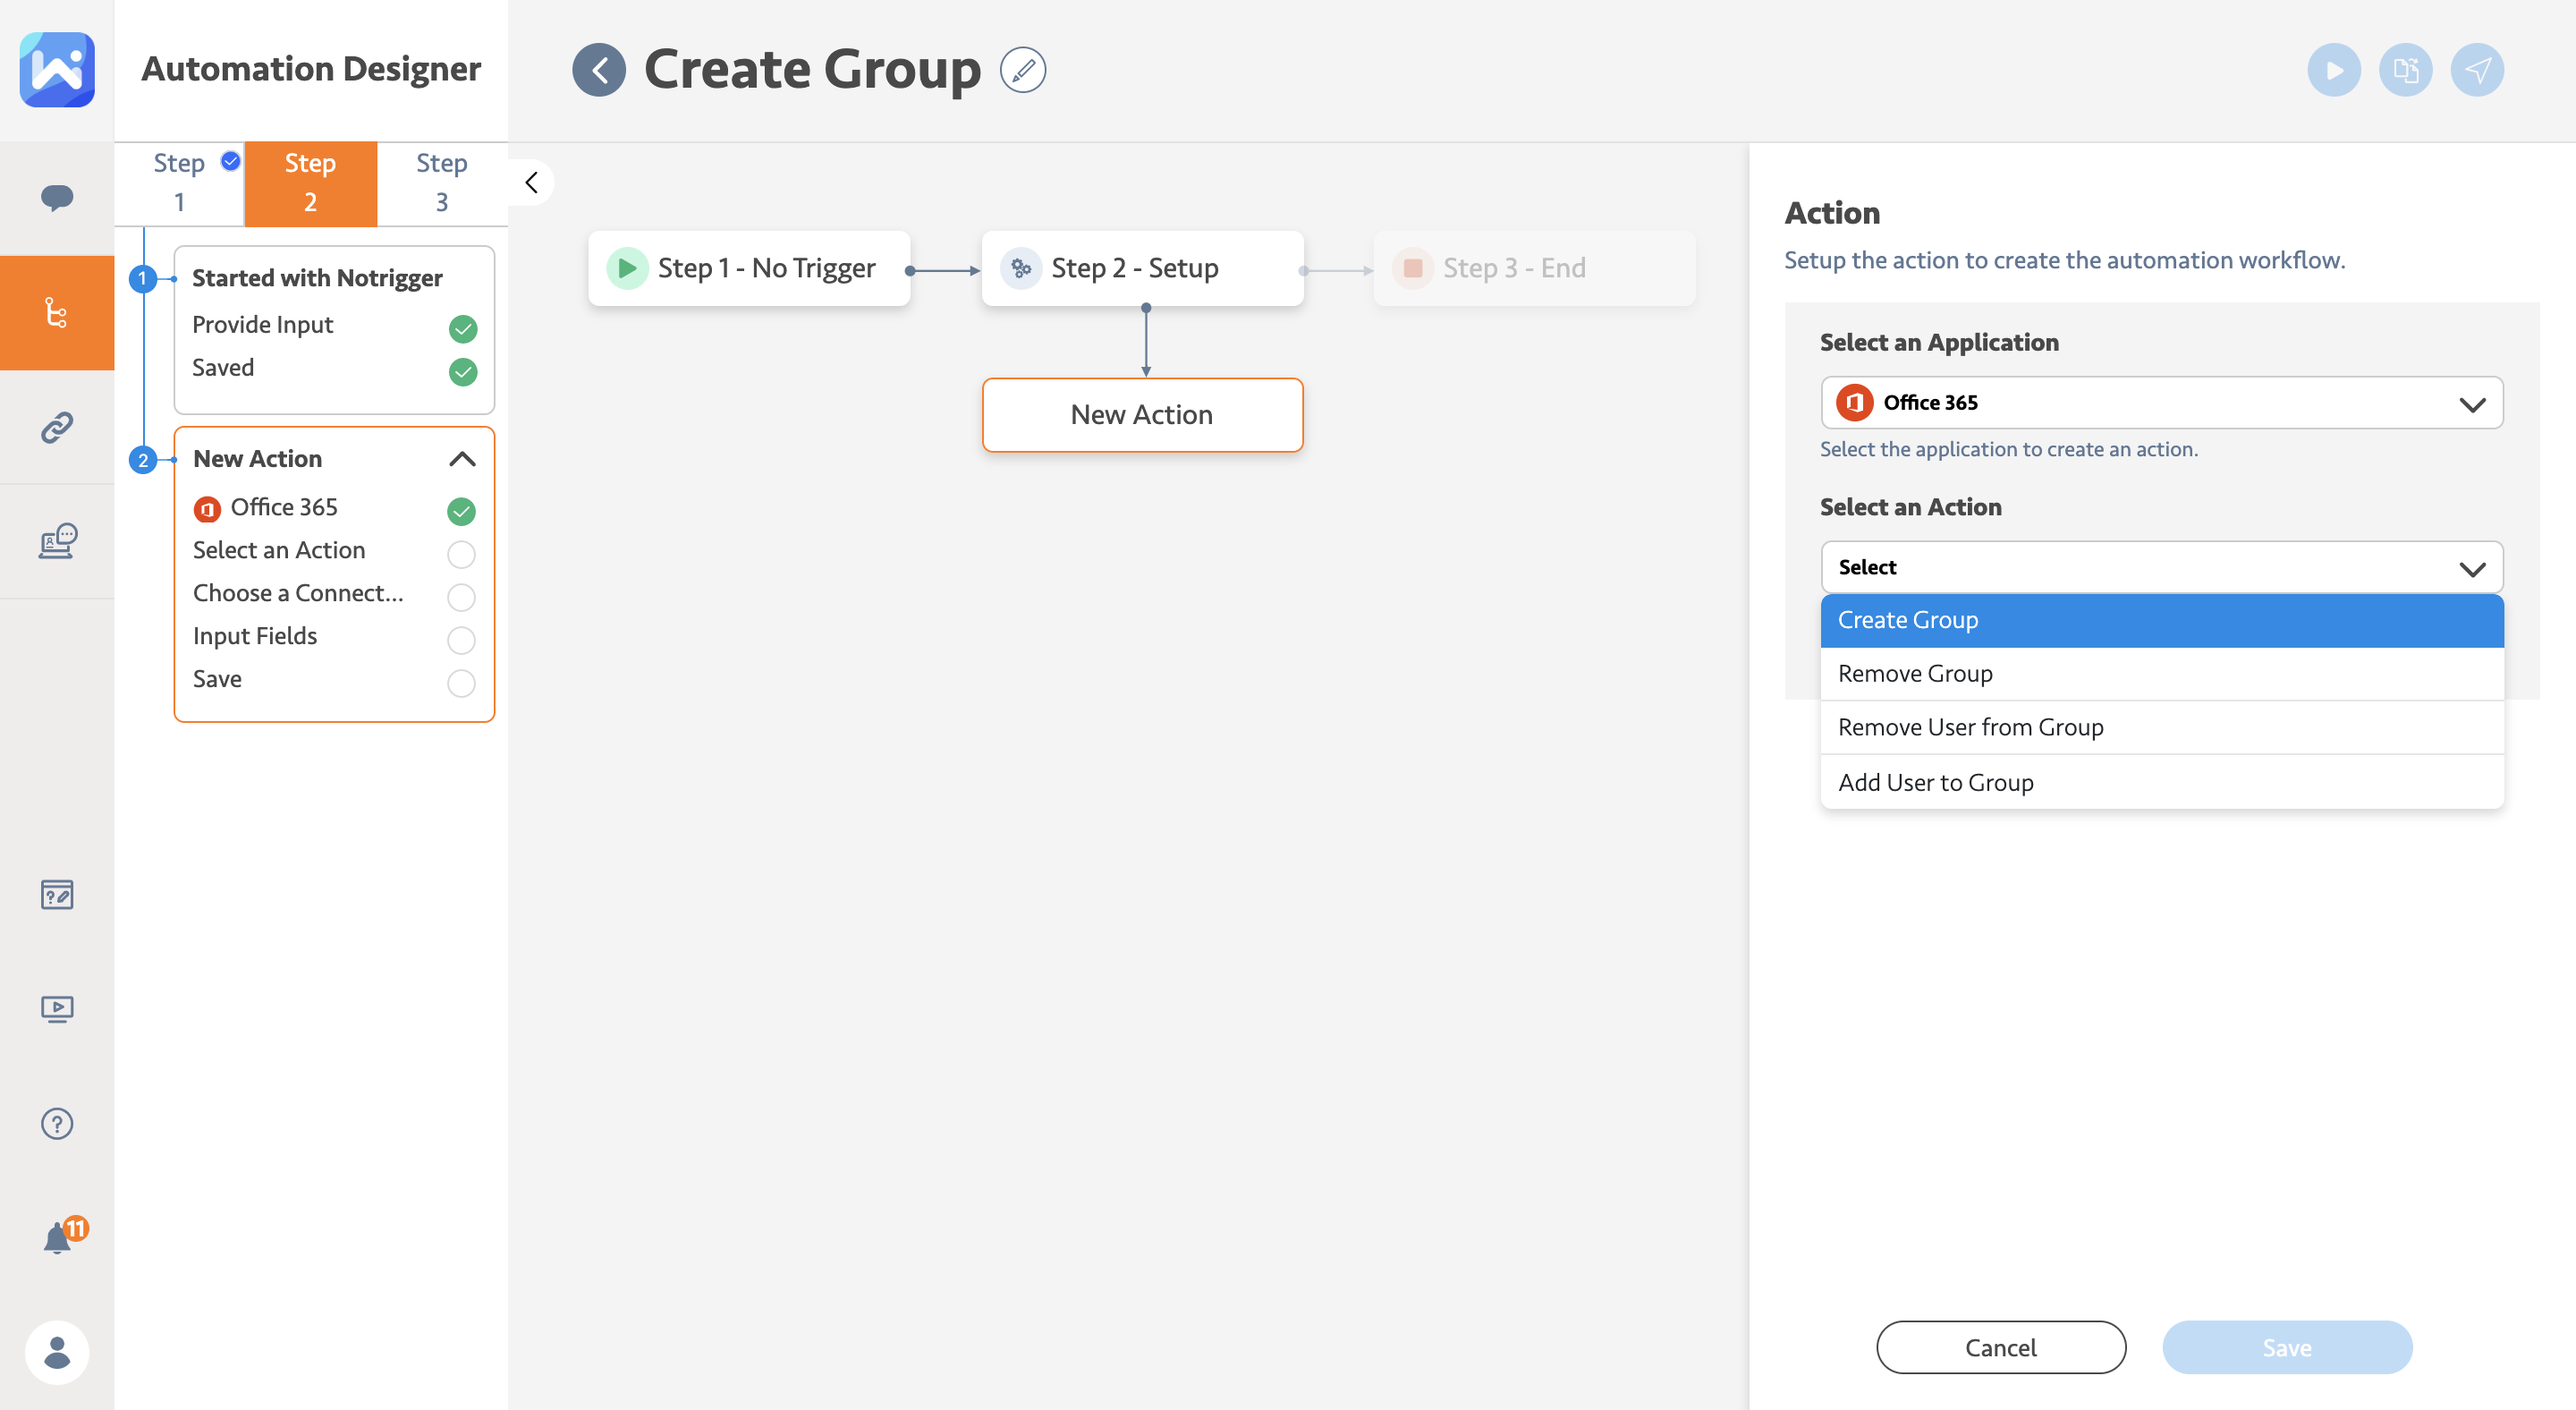2576x1410 pixels.
Task: Open the Office 365 application dropdown
Action: pyautogui.click(x=2161, y=403)
